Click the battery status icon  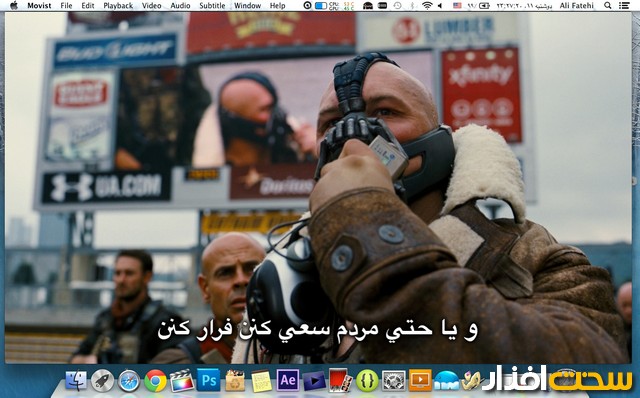pyautogui.click(x=484, y=5)
